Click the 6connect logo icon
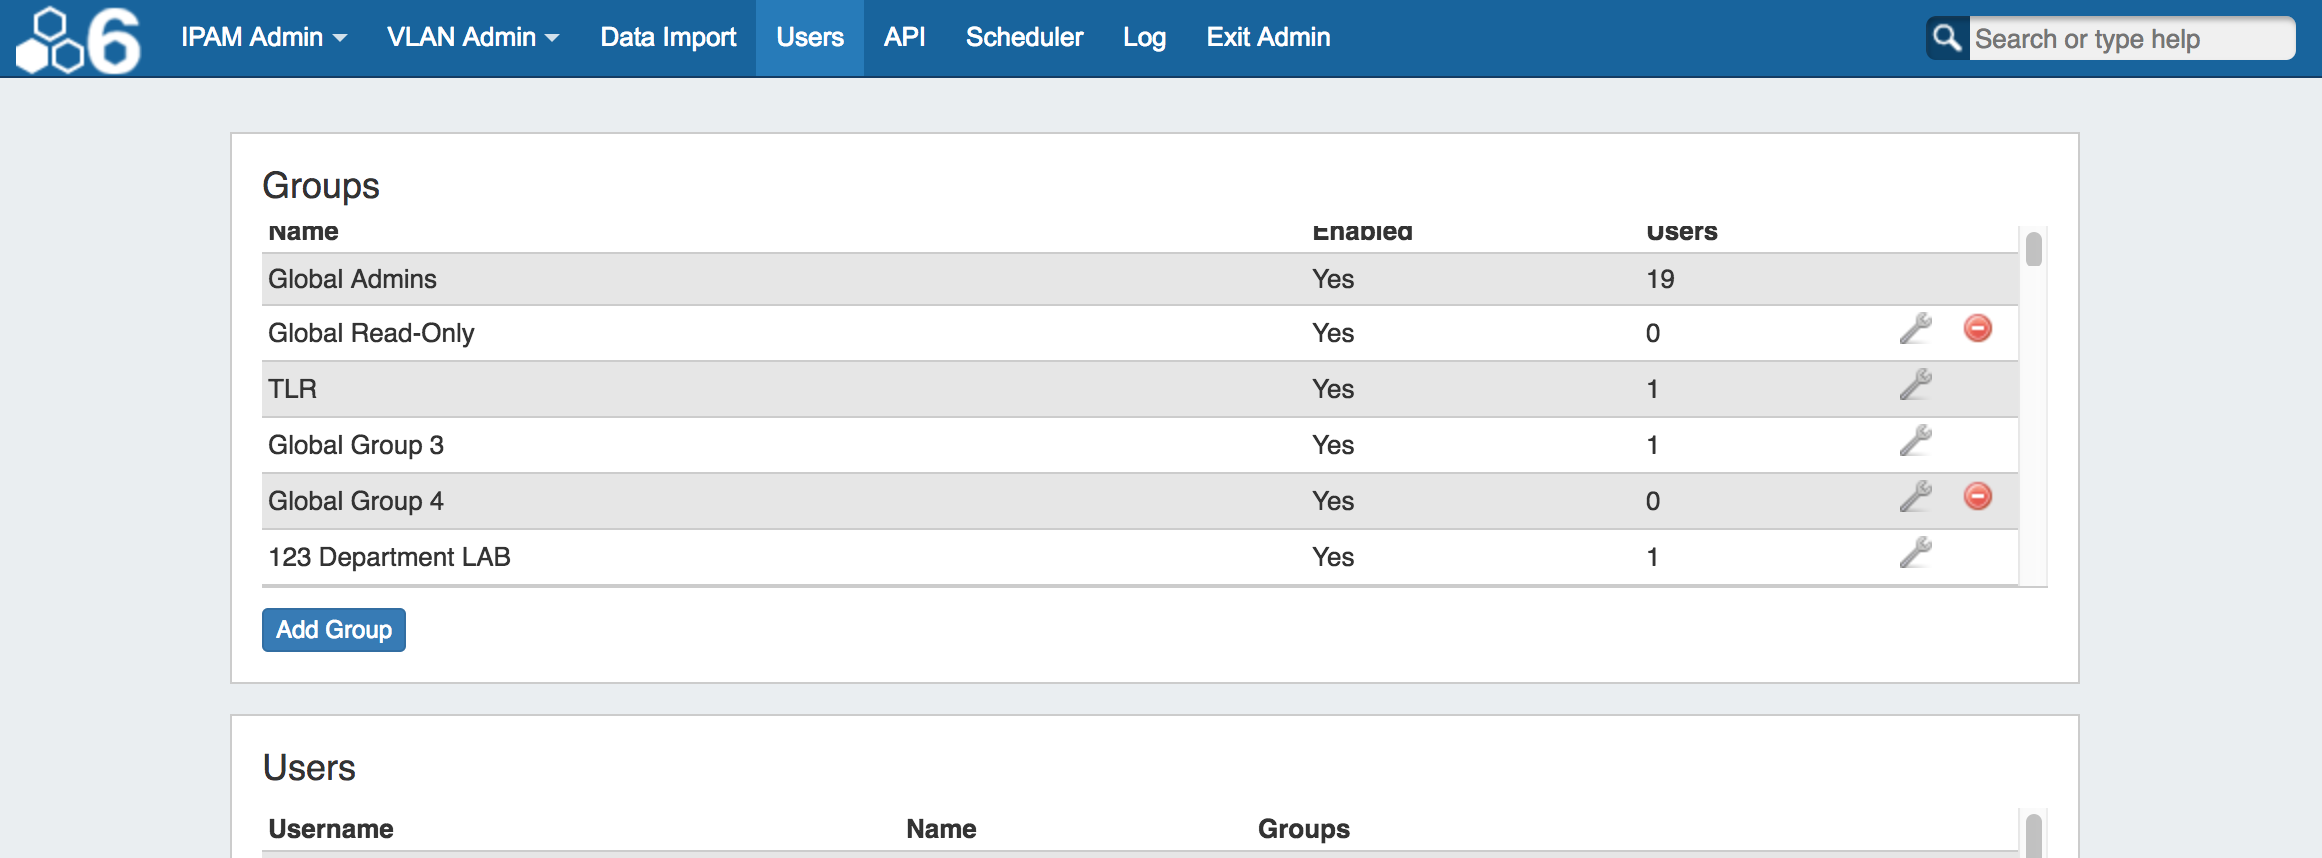 (79, 40)
